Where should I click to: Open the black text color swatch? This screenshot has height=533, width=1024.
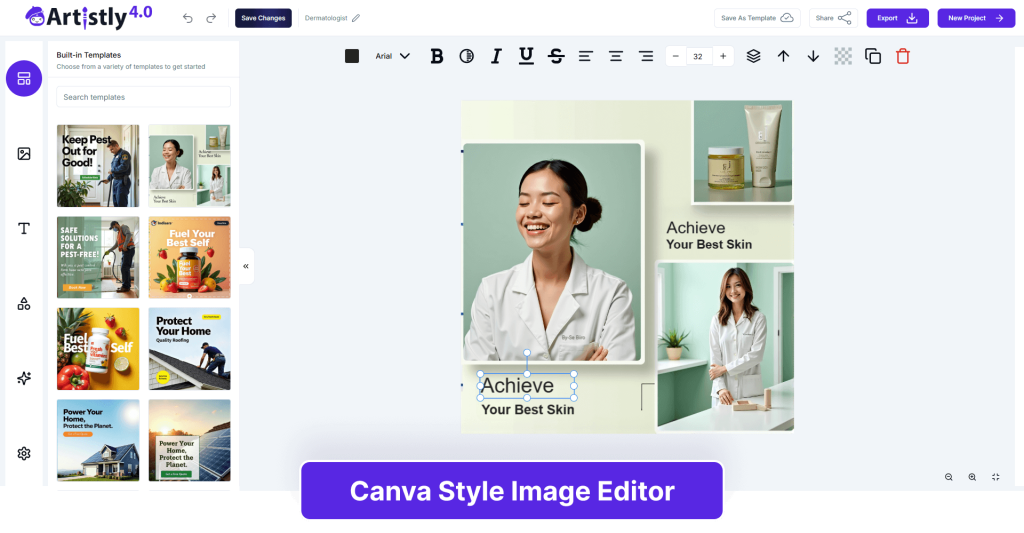click(352, 56)
